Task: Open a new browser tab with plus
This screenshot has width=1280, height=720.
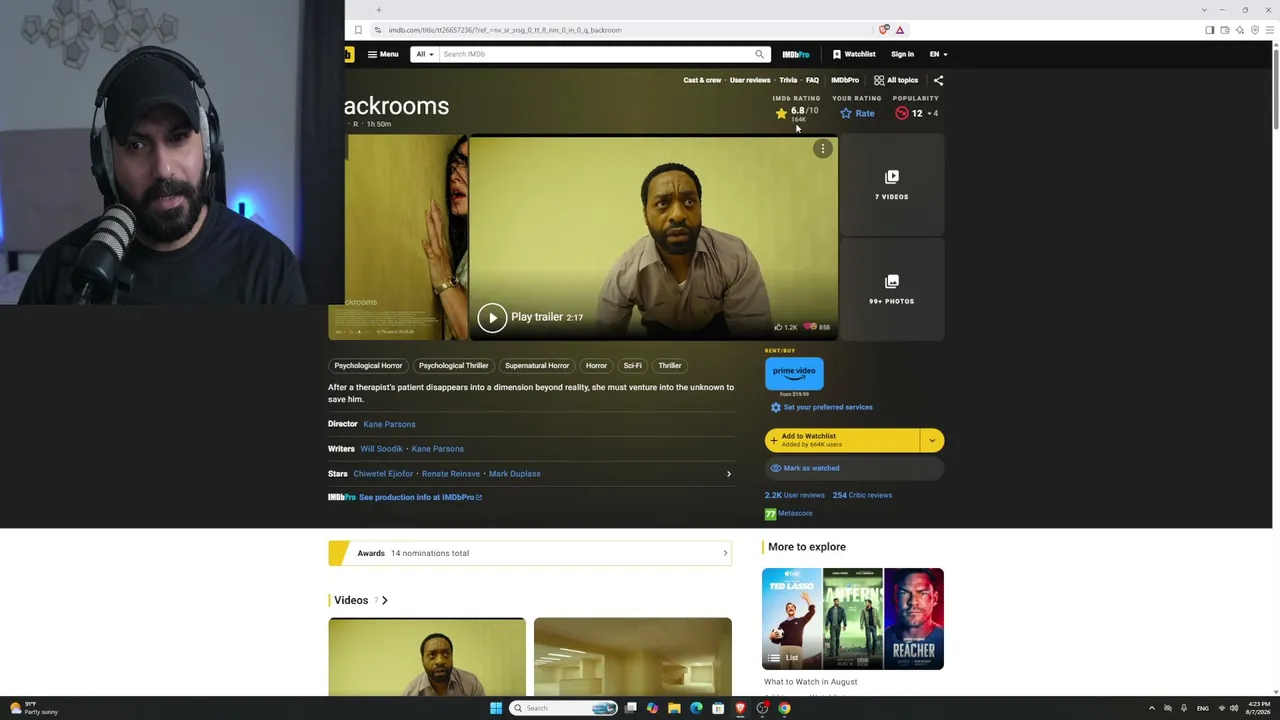Action: pyautogui.click(x=379, y=10)
